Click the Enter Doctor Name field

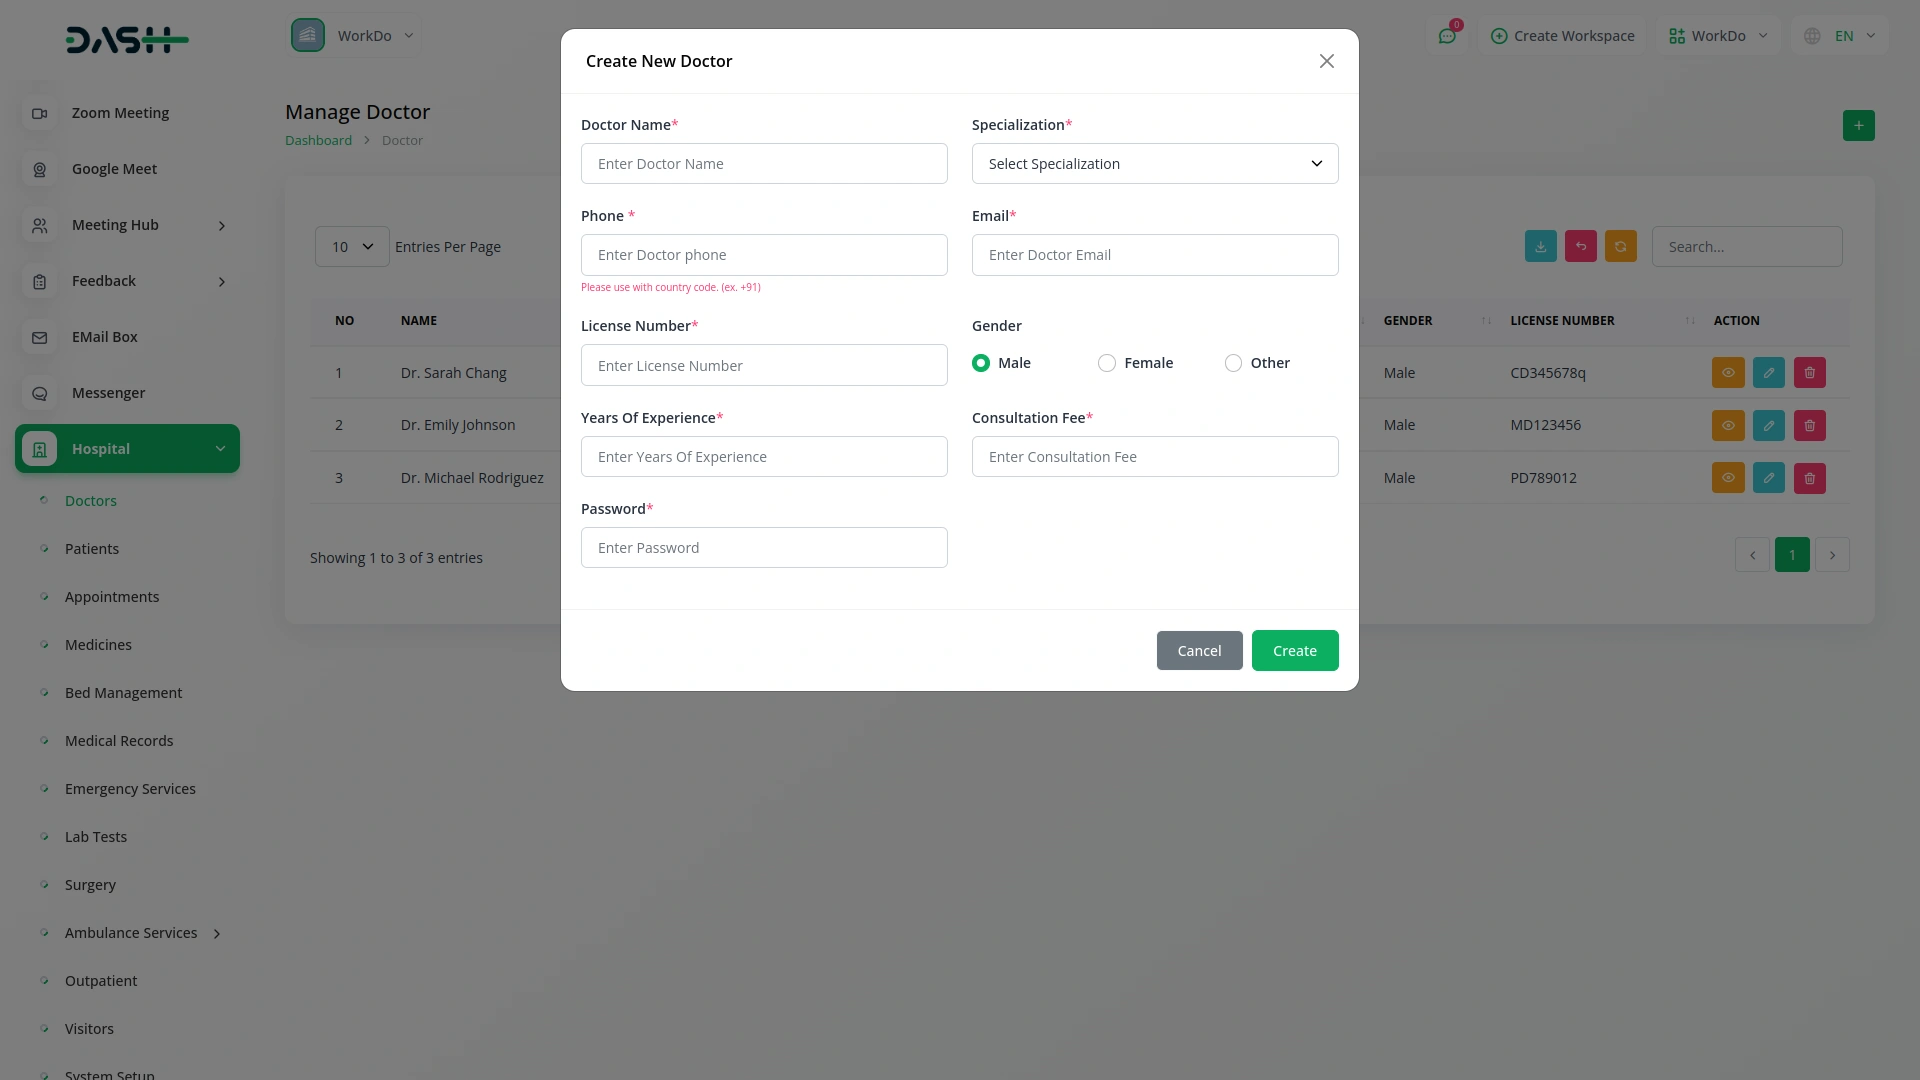pyautogui.click(x=763, y=164)
